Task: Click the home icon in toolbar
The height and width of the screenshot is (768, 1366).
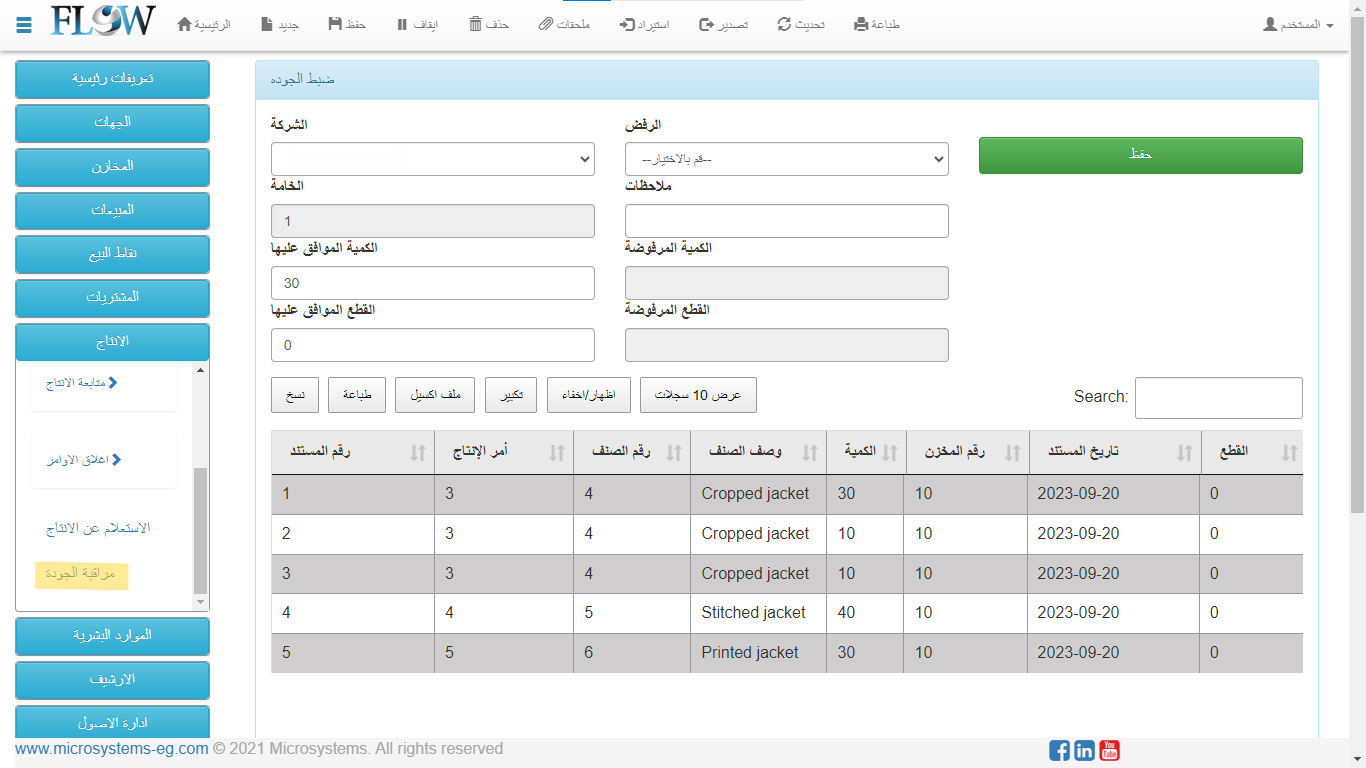Action: coord(184,24)
